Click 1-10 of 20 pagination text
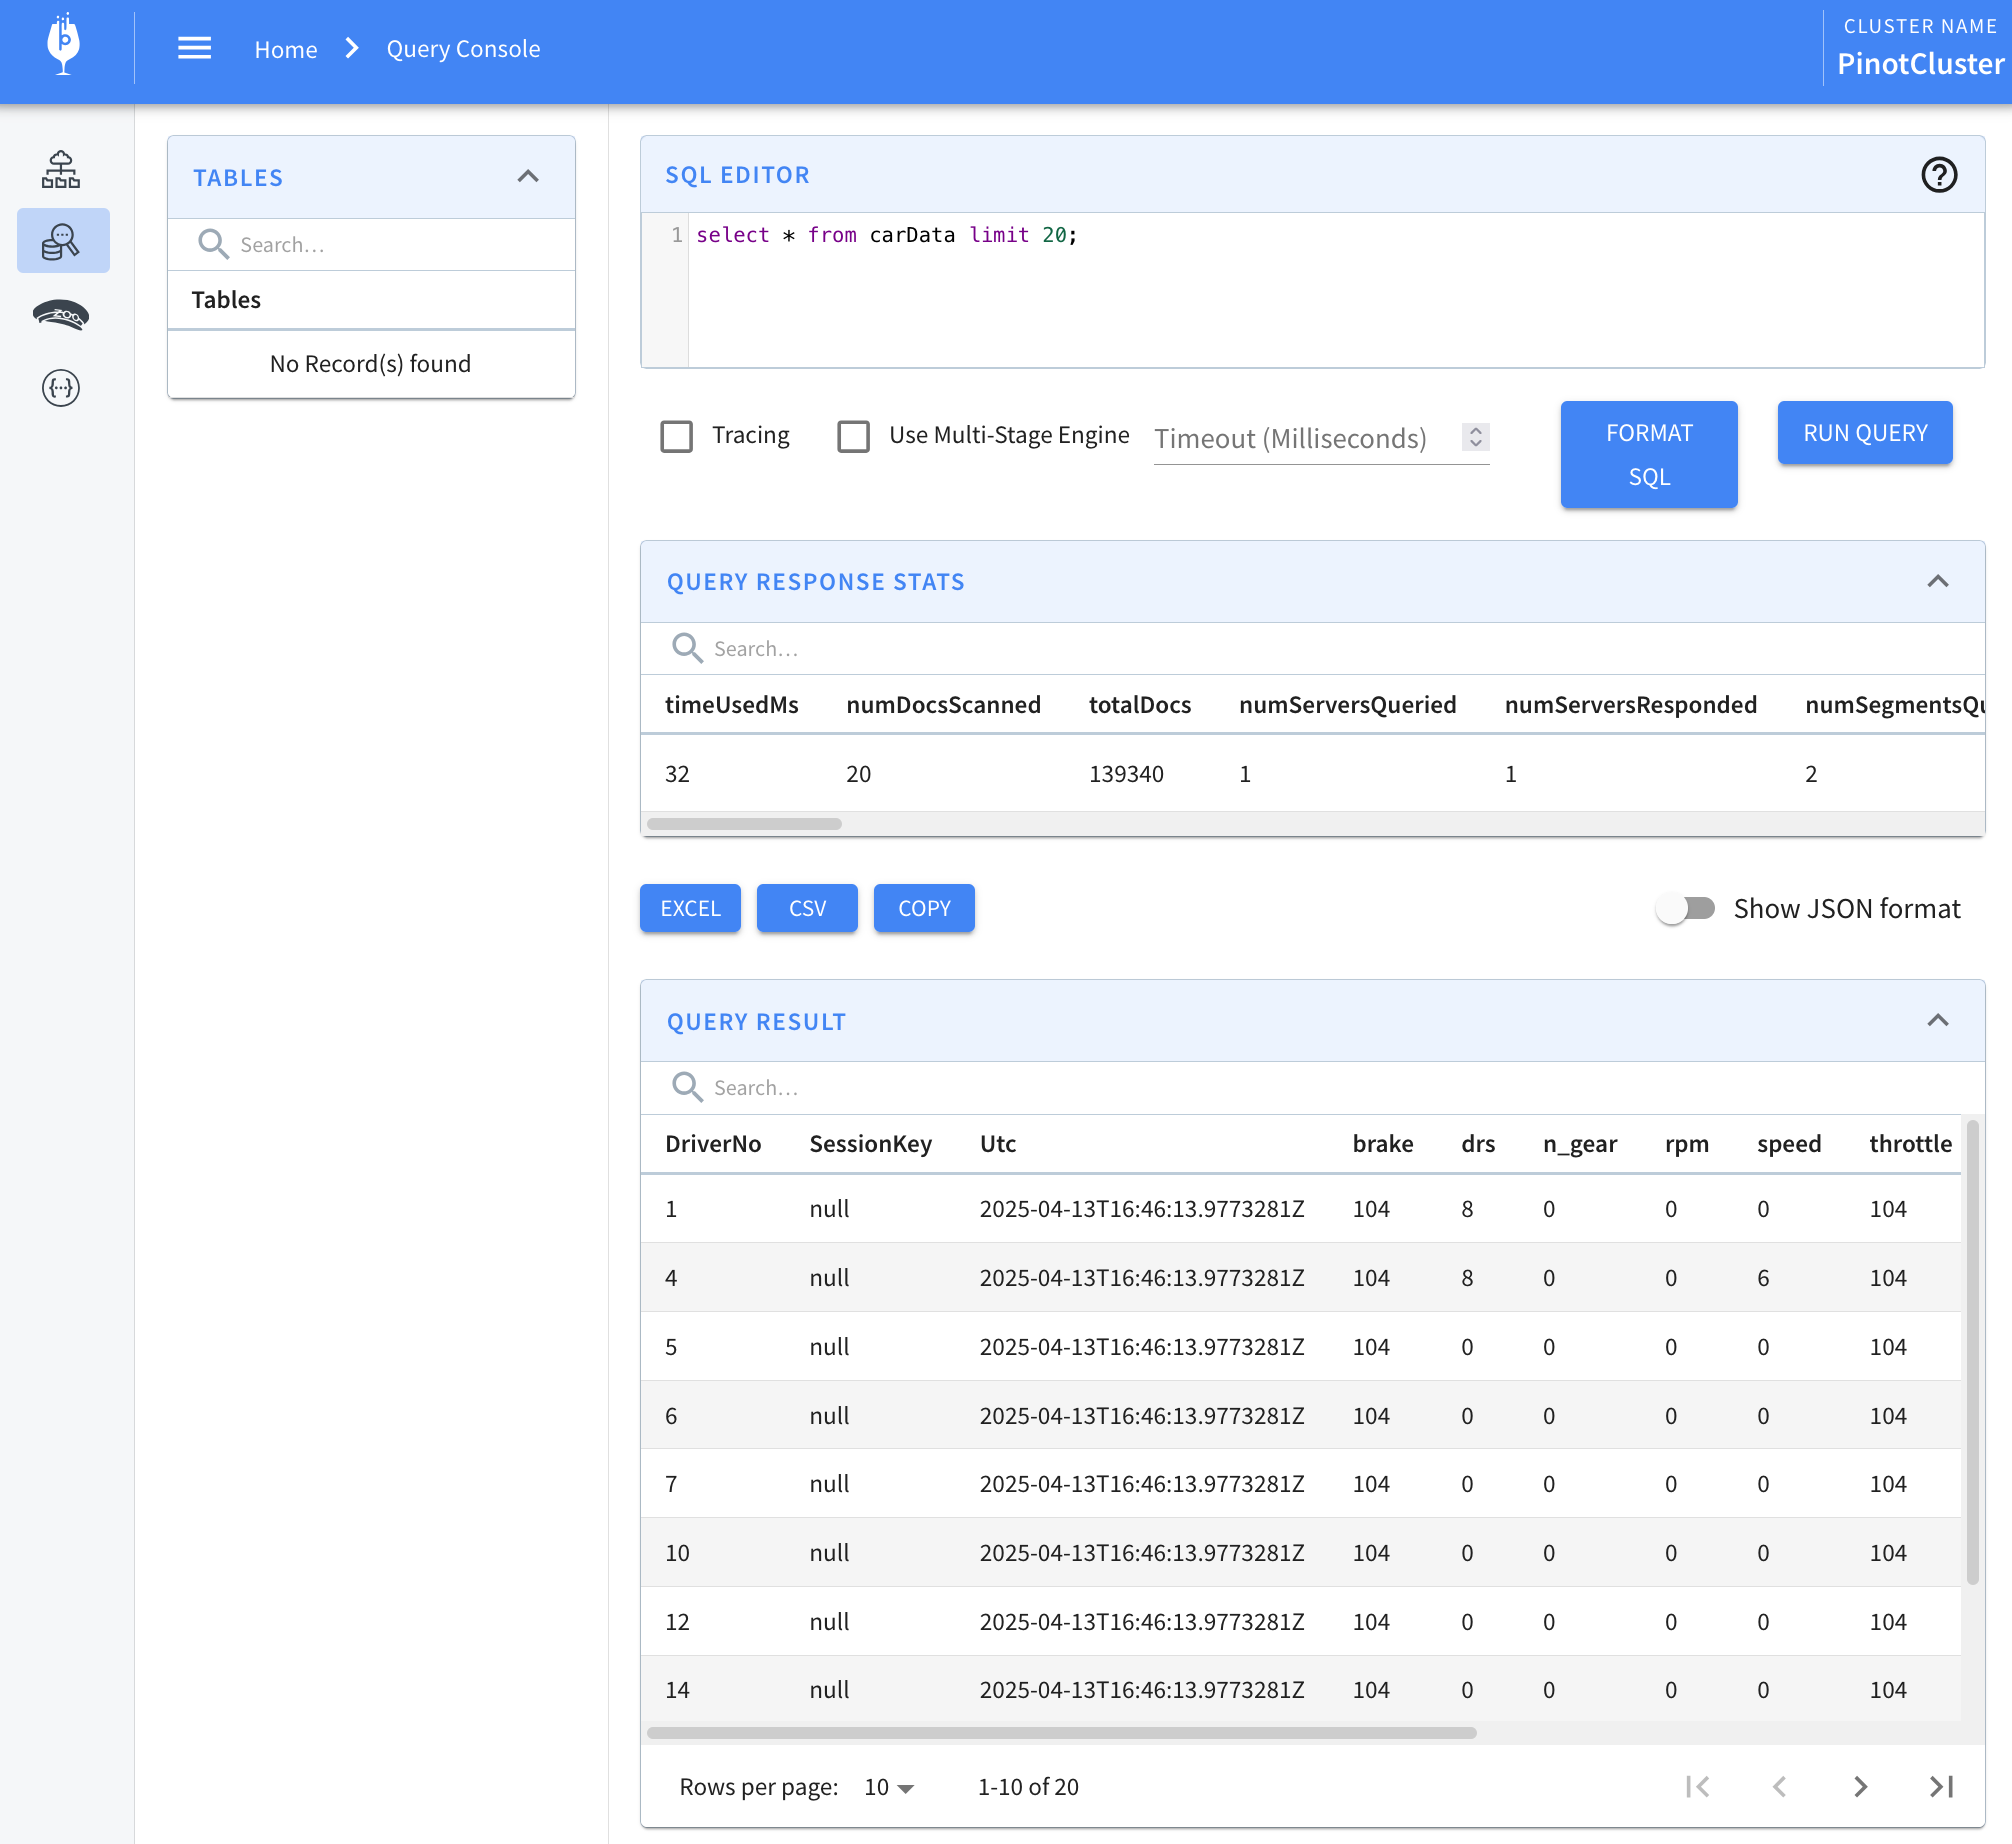 coord(1028,1787)
